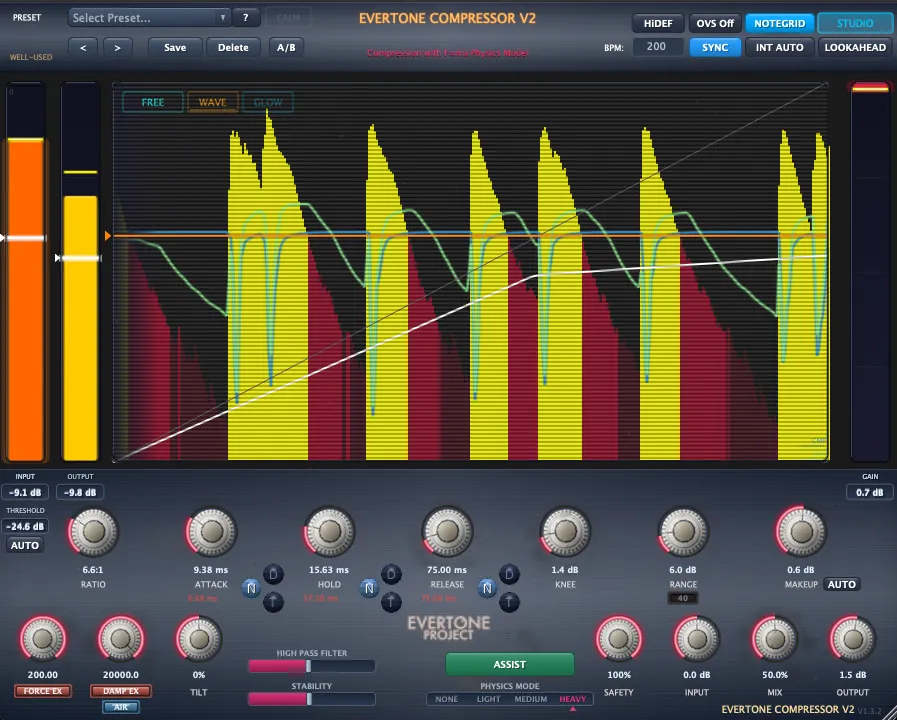Set Hold timing to N (normal note)
Image resolution: width=897 pixels, height=720 pixels.
click(369, 588)
